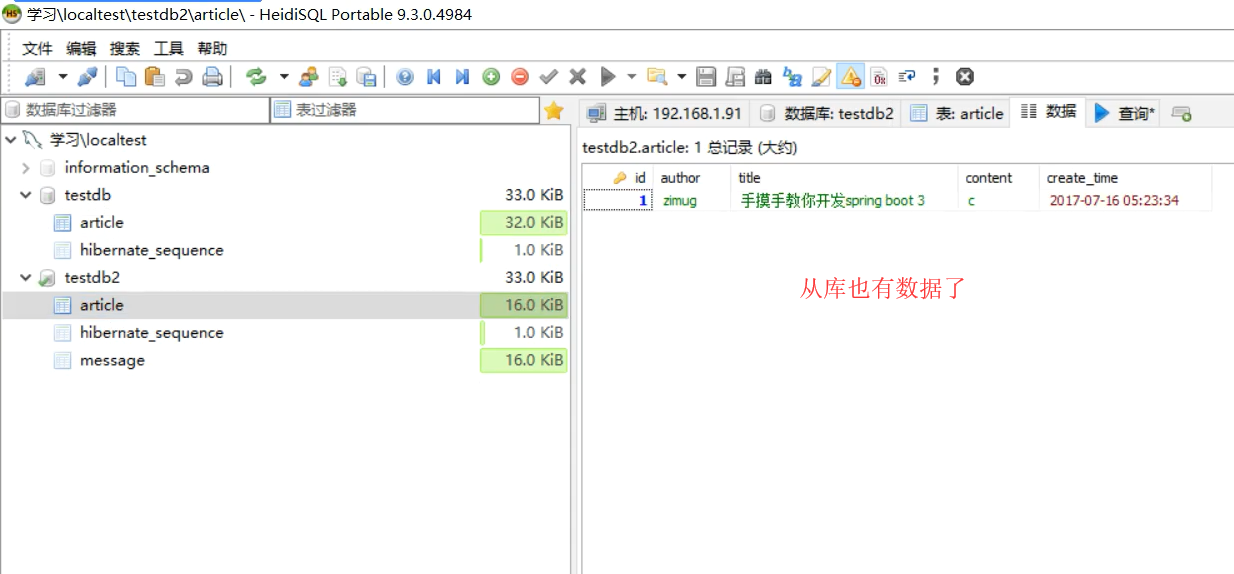Image resolution: width=1234 pixels, height=574 pixels.
Task: Go to first row icon
Action: tap(434, 77)
